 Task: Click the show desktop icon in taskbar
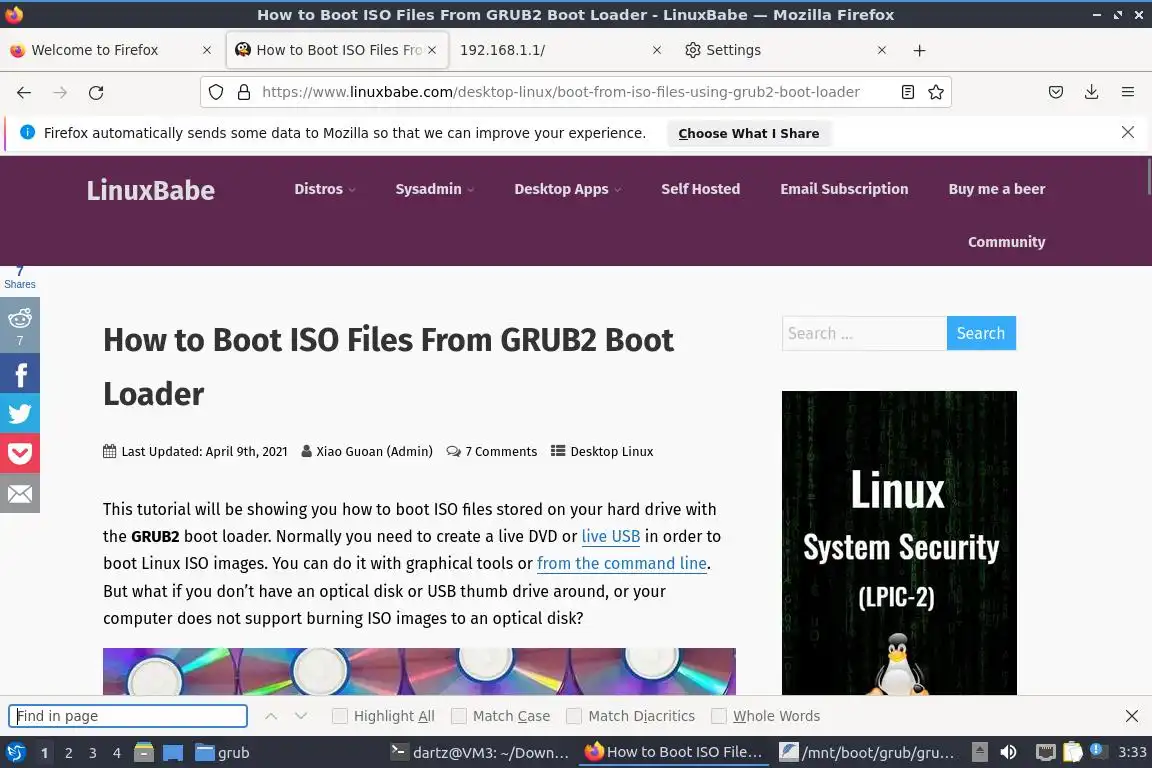[x=173, y=752]
